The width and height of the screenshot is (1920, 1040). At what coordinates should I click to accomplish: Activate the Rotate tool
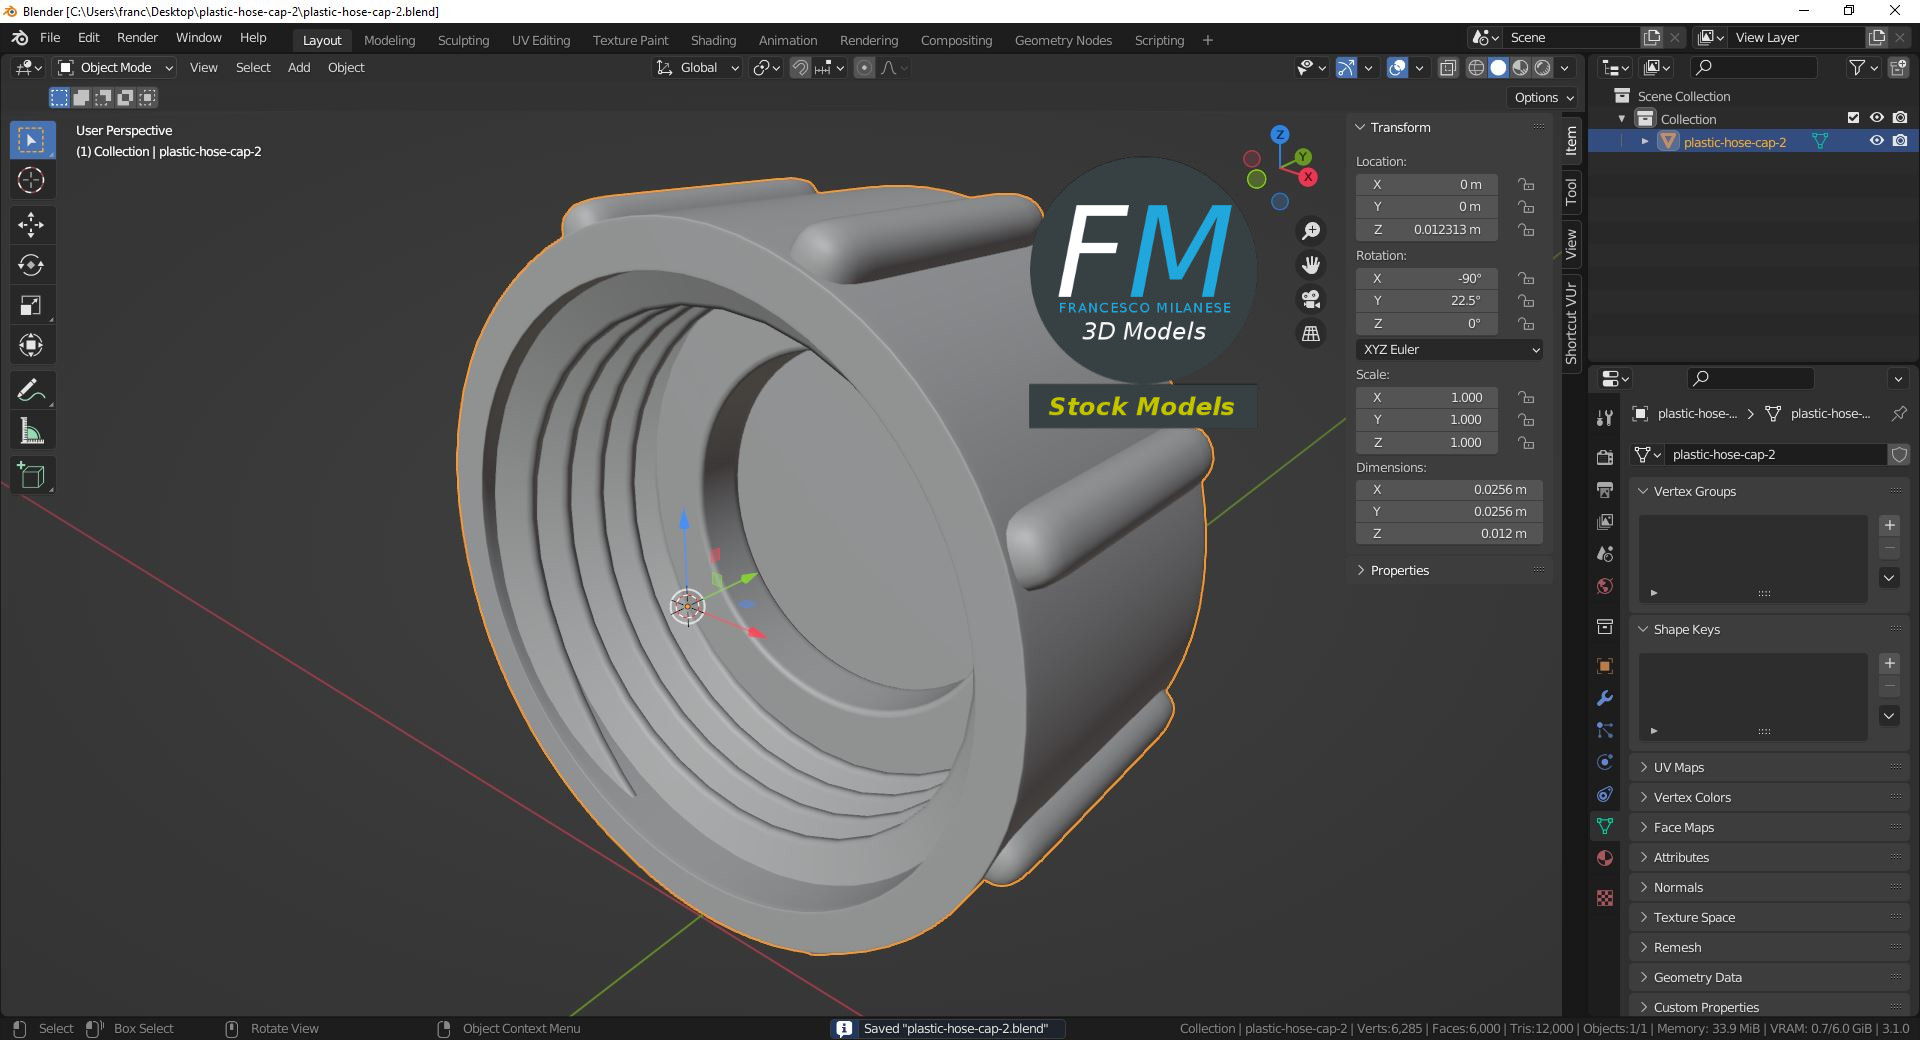point(31,265)
